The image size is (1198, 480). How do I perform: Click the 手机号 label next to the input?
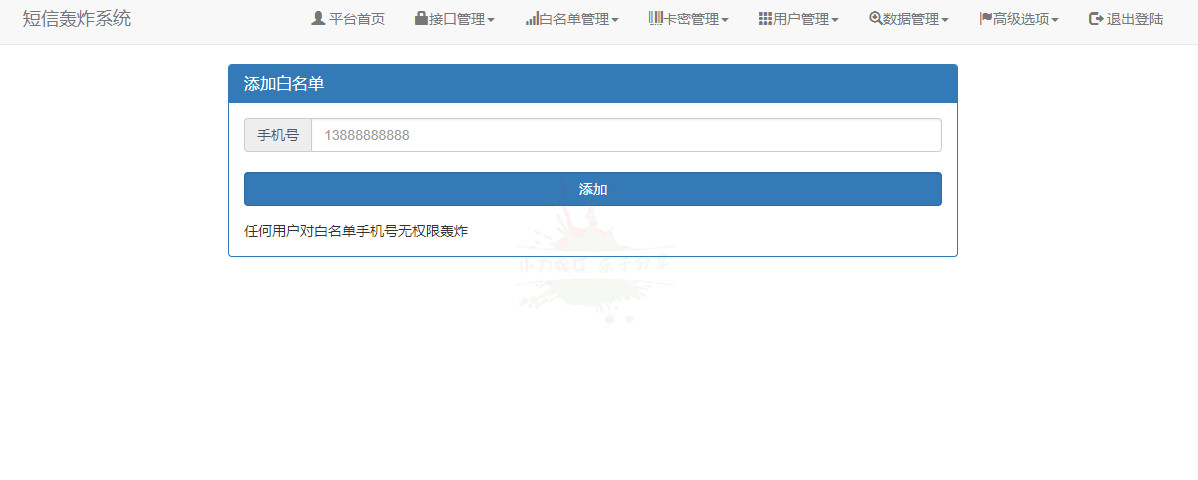[278, 135]
